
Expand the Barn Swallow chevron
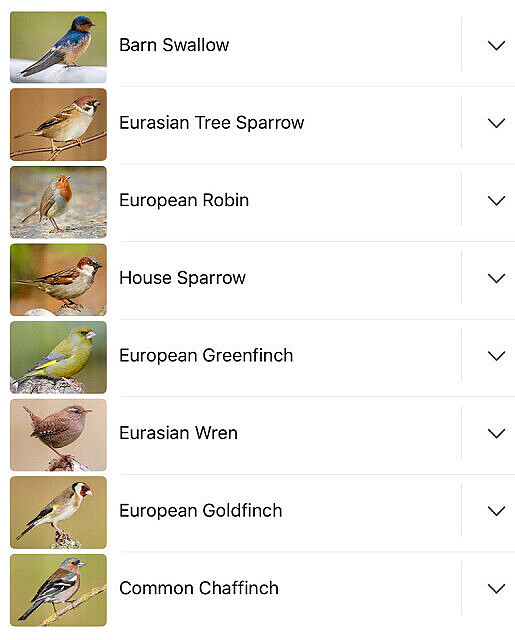pyautogui.click(x=496, y=45)
